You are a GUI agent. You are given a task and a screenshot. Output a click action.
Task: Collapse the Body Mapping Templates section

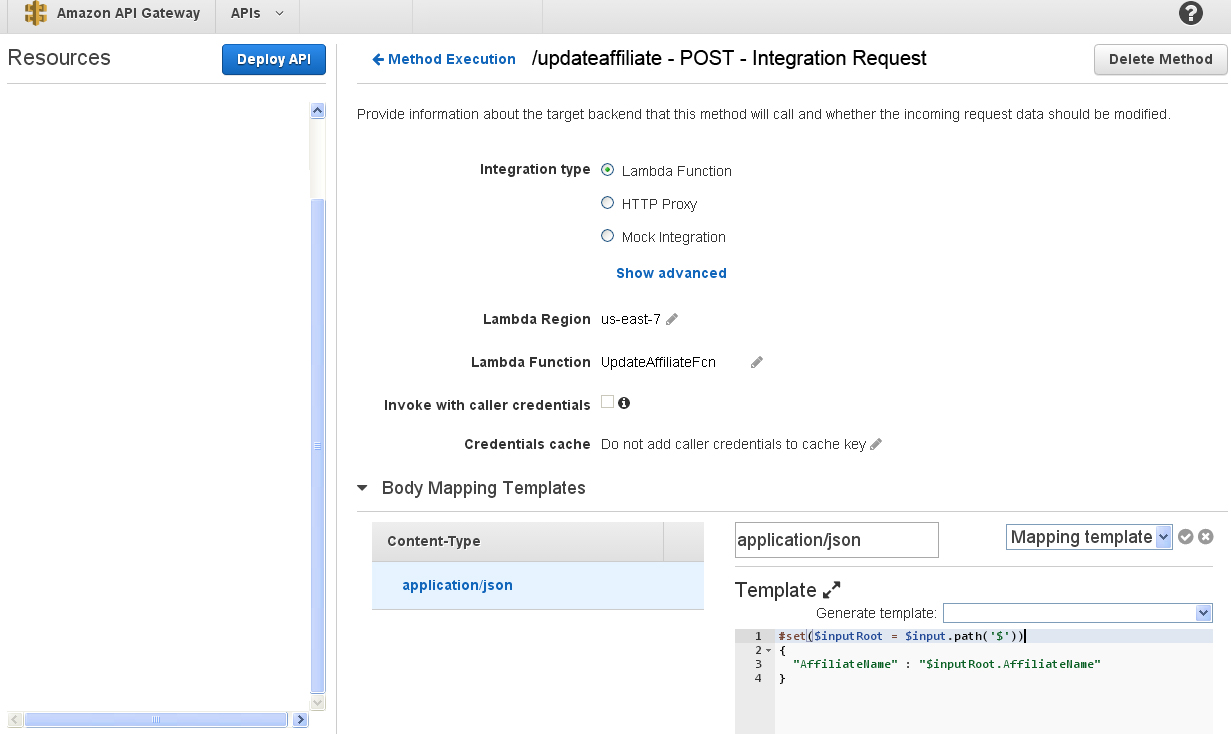pos(362,489)
